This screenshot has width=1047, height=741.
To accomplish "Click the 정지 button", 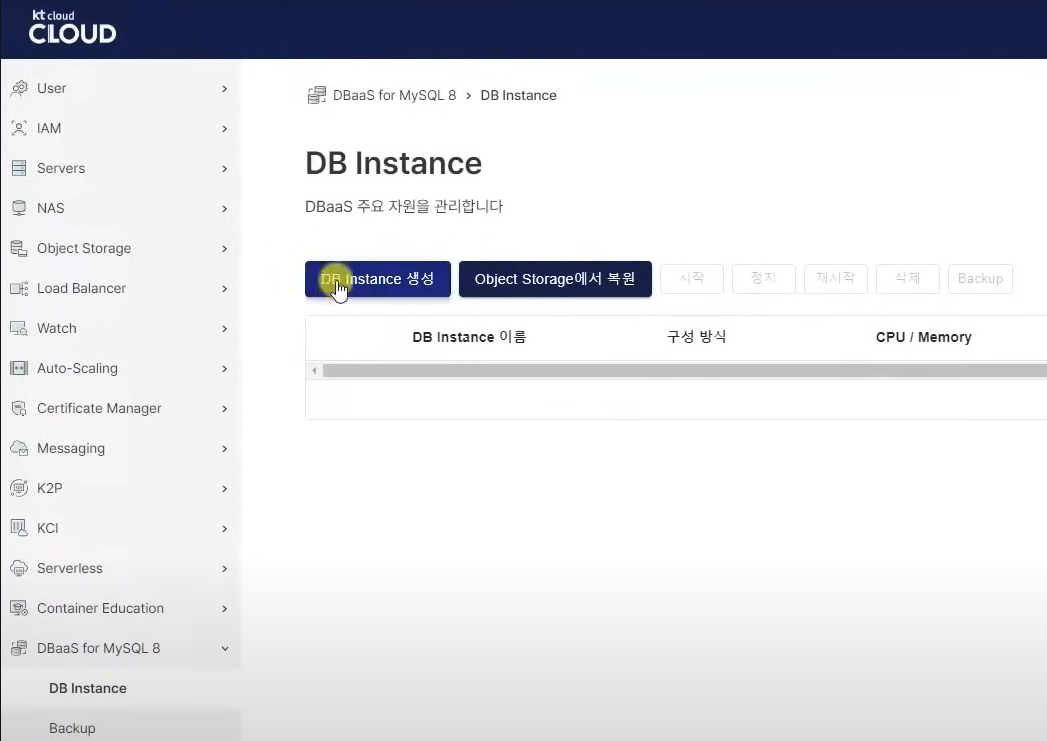I will 764,278.
